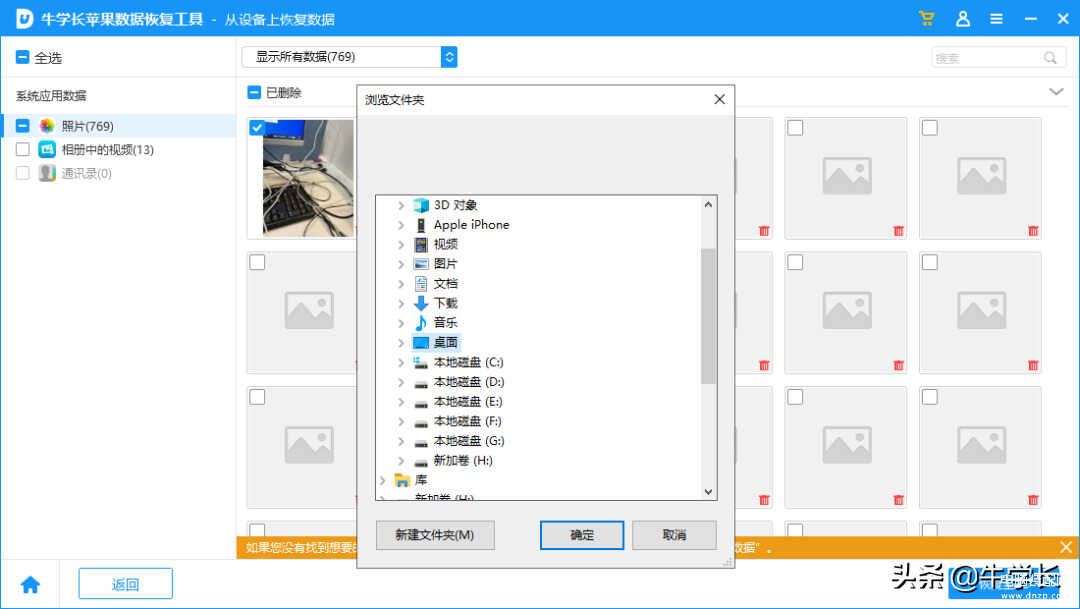Click the album videos (相册中的视频) icon
The image size is (1080, 609).
pos(47,150)
